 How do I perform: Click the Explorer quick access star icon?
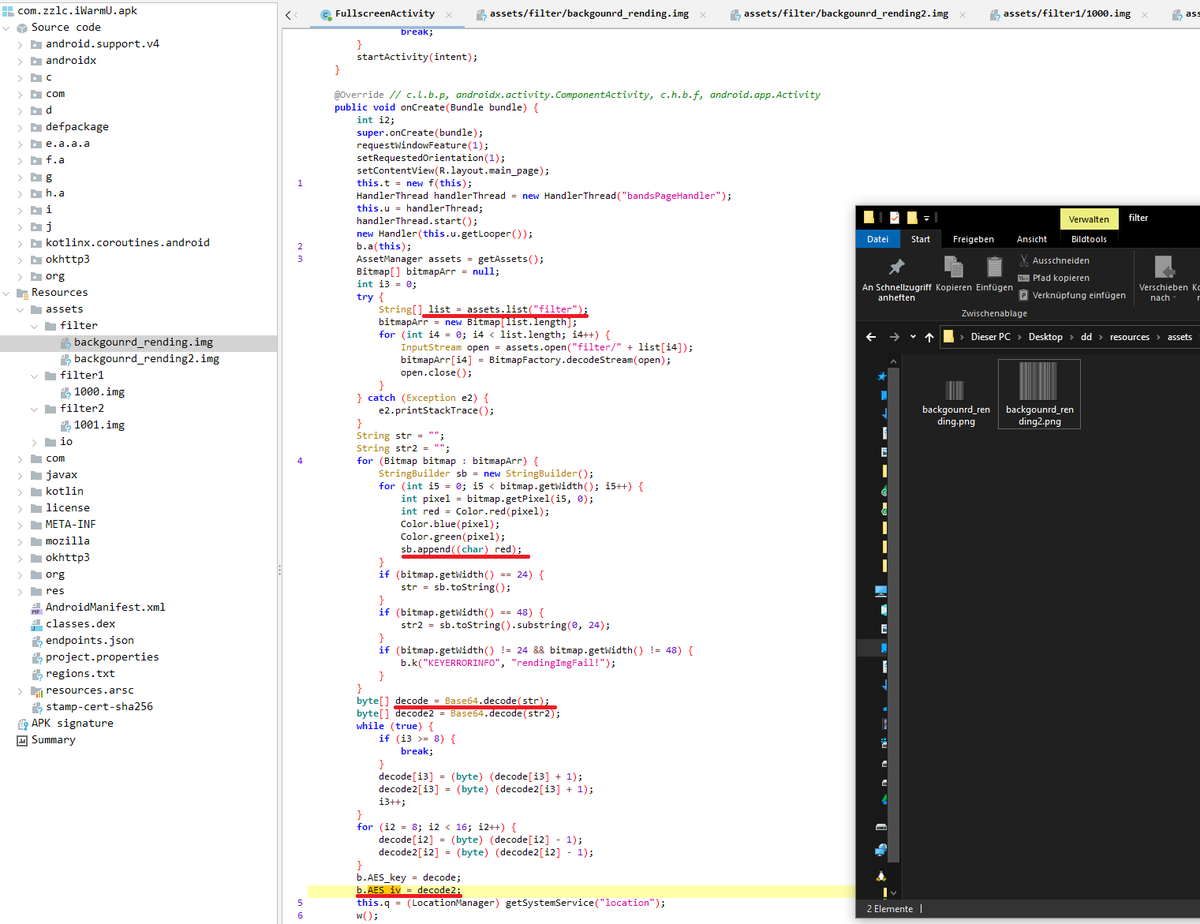[881, 376]
